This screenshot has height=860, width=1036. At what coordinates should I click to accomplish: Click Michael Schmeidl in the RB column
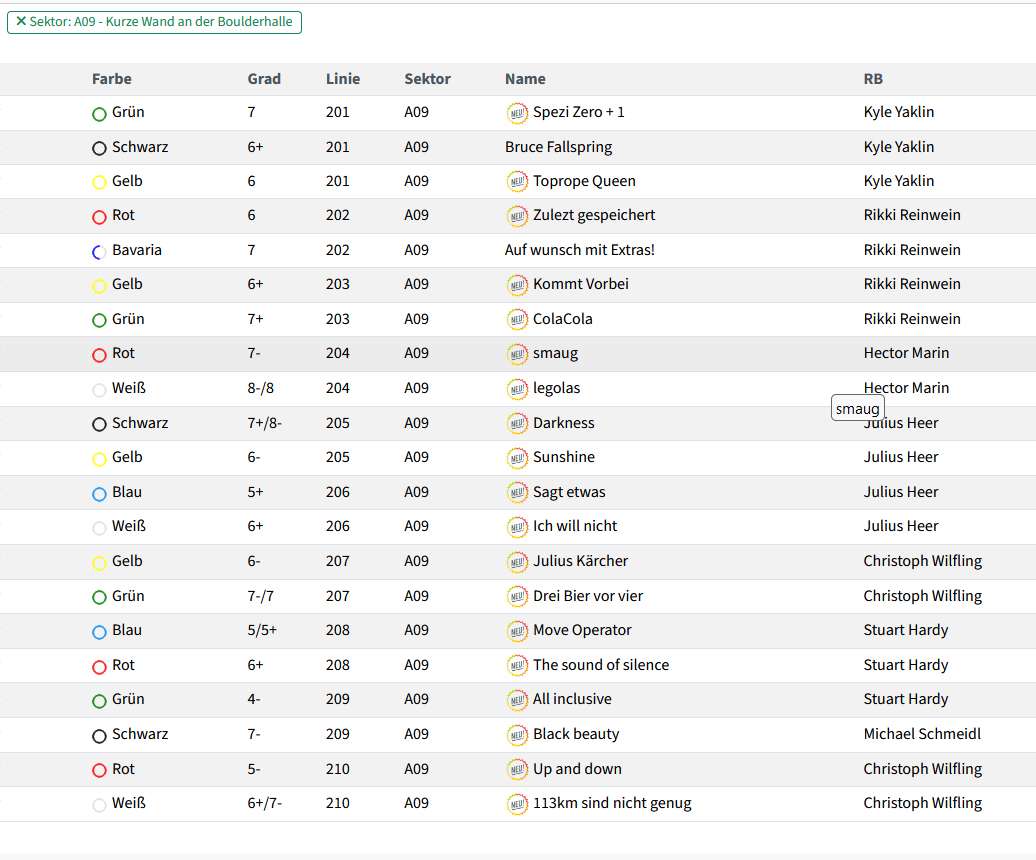point(922,734)
